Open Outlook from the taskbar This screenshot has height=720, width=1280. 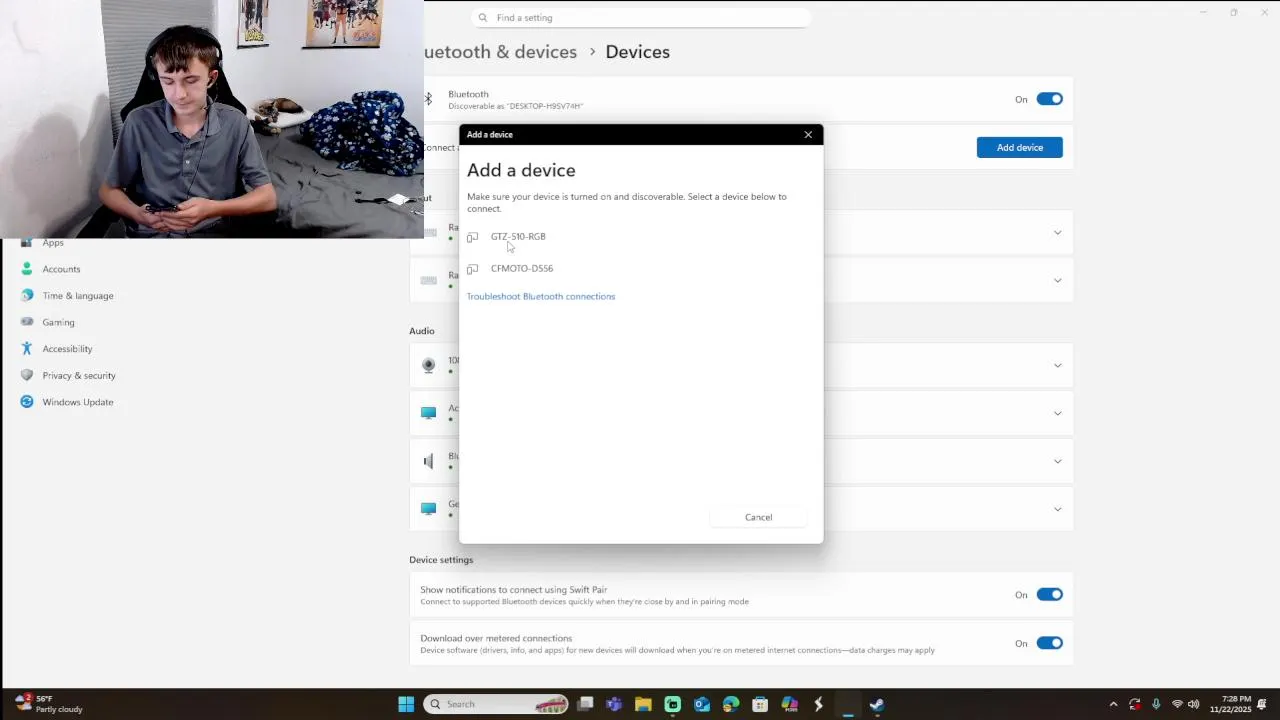pyautogui.click(x=702, y=704)
